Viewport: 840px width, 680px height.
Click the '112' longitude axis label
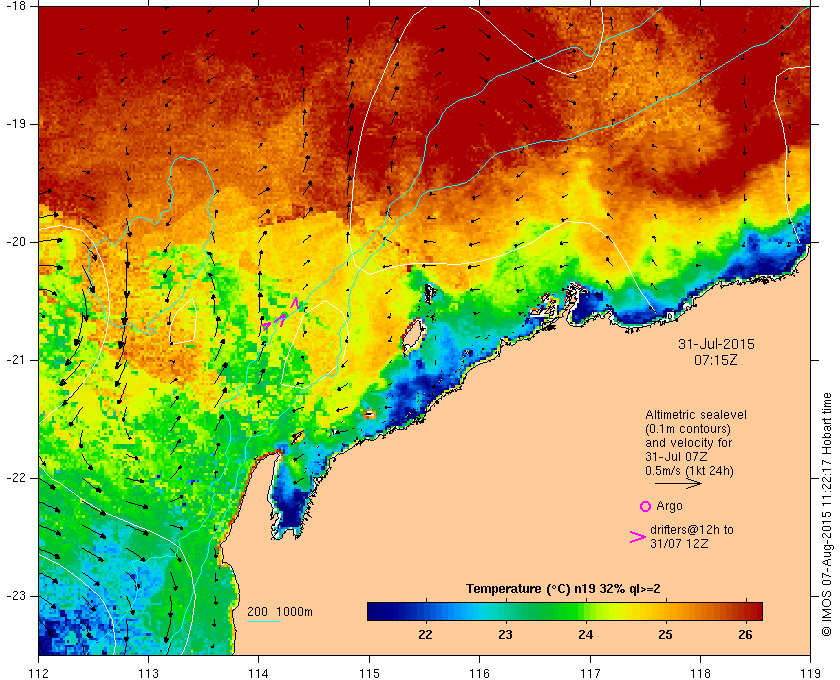point(39,672)
